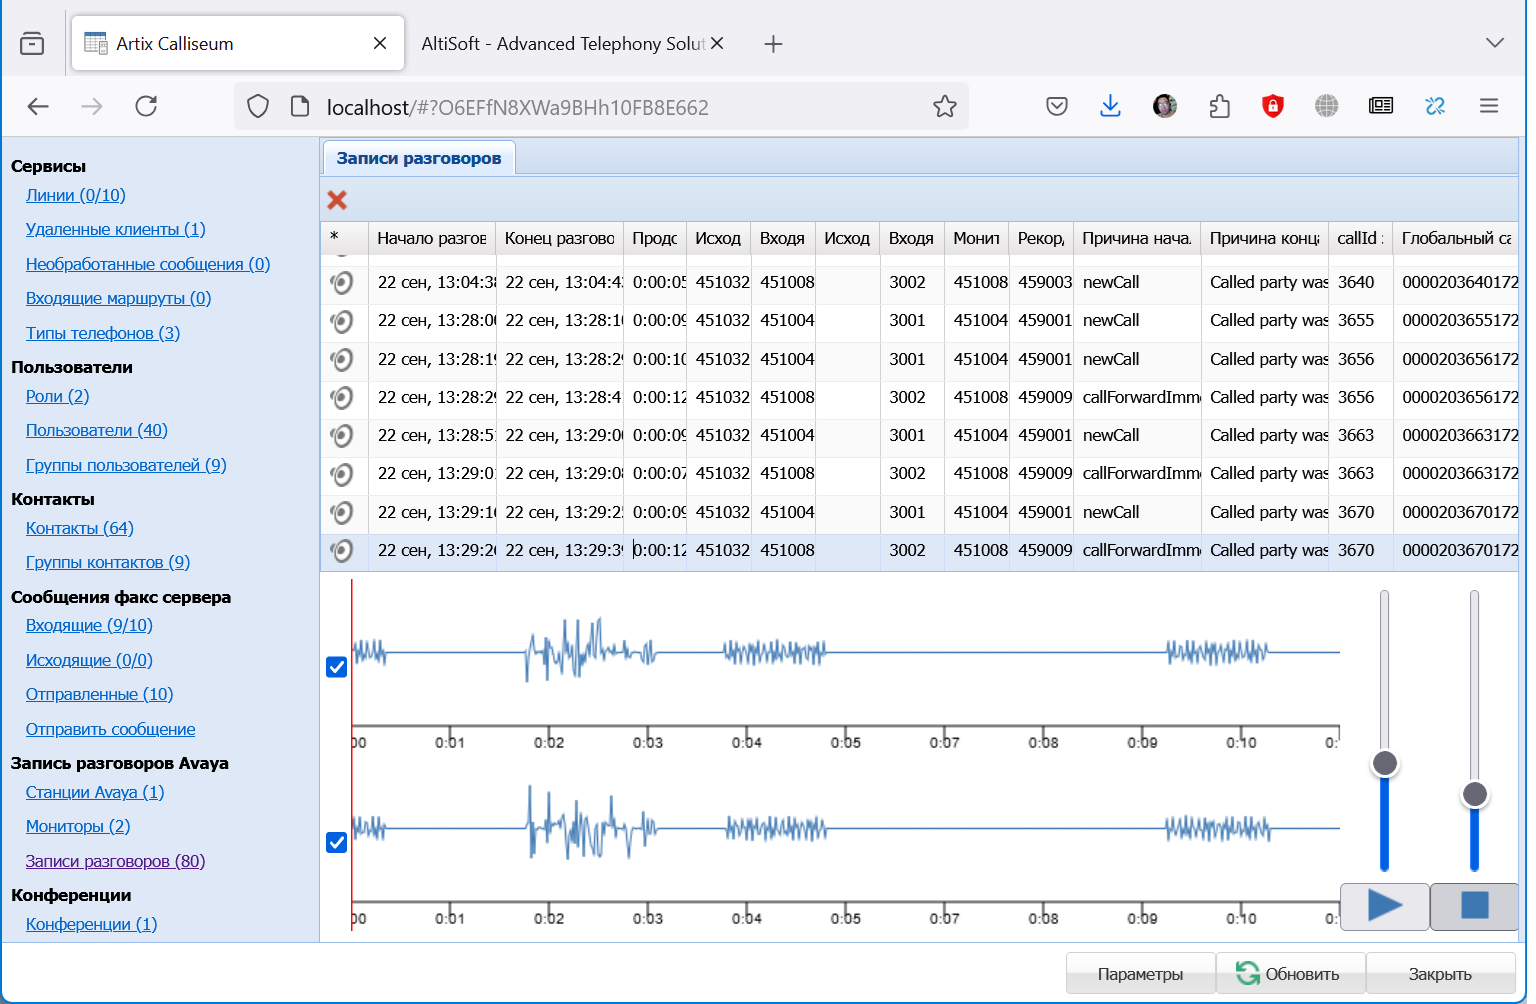1536x1004 pixels.
Task: Click upper waveform at 0:05 mark
Action: click(x=846, y=653)
